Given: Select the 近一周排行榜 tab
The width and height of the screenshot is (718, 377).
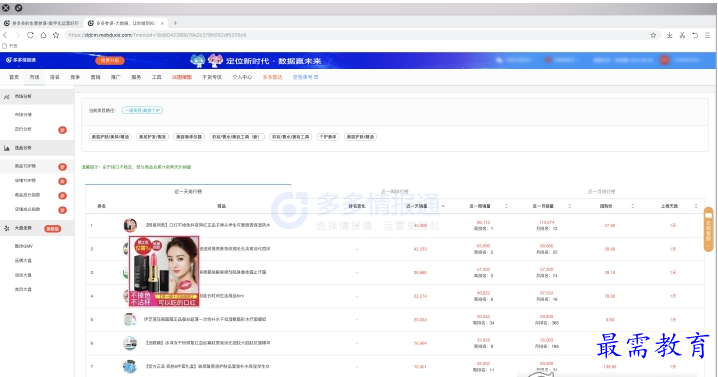Looking at the screenshot, I should [394, 191].
